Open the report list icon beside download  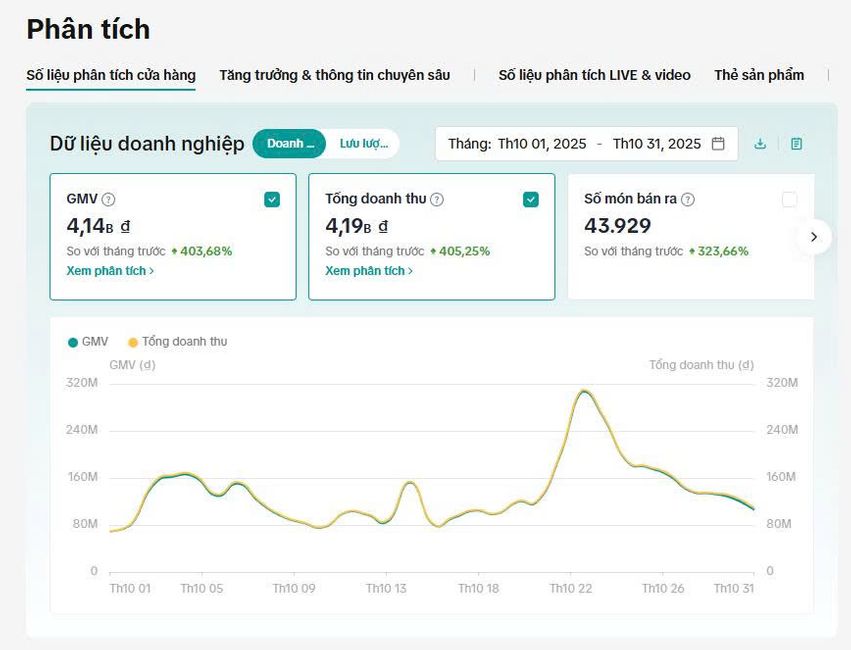click(x=796, y=144)
